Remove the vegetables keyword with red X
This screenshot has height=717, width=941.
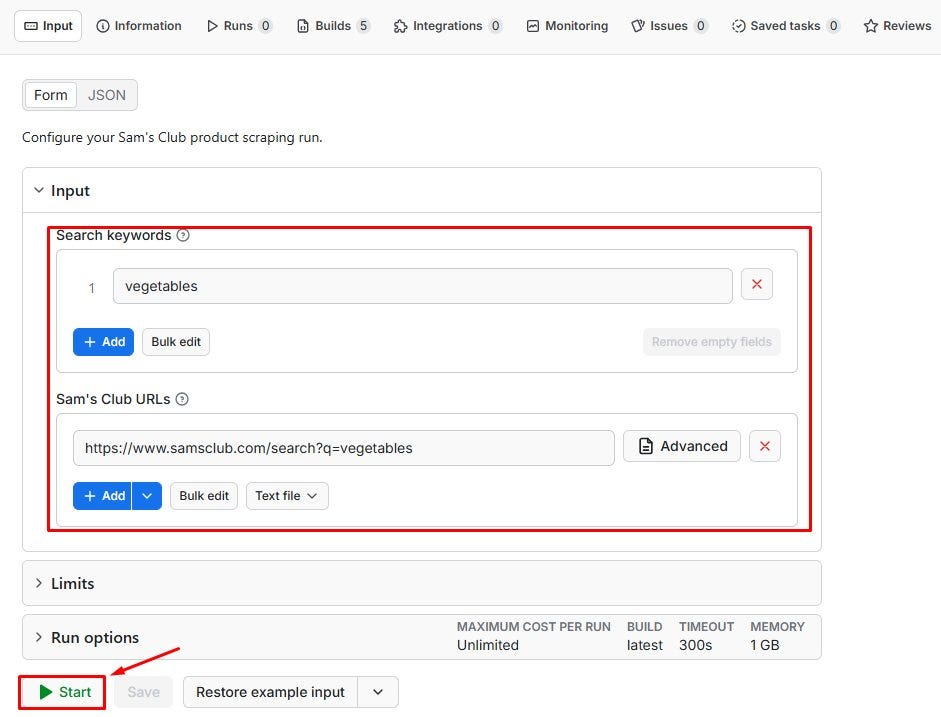pos(757,284)
